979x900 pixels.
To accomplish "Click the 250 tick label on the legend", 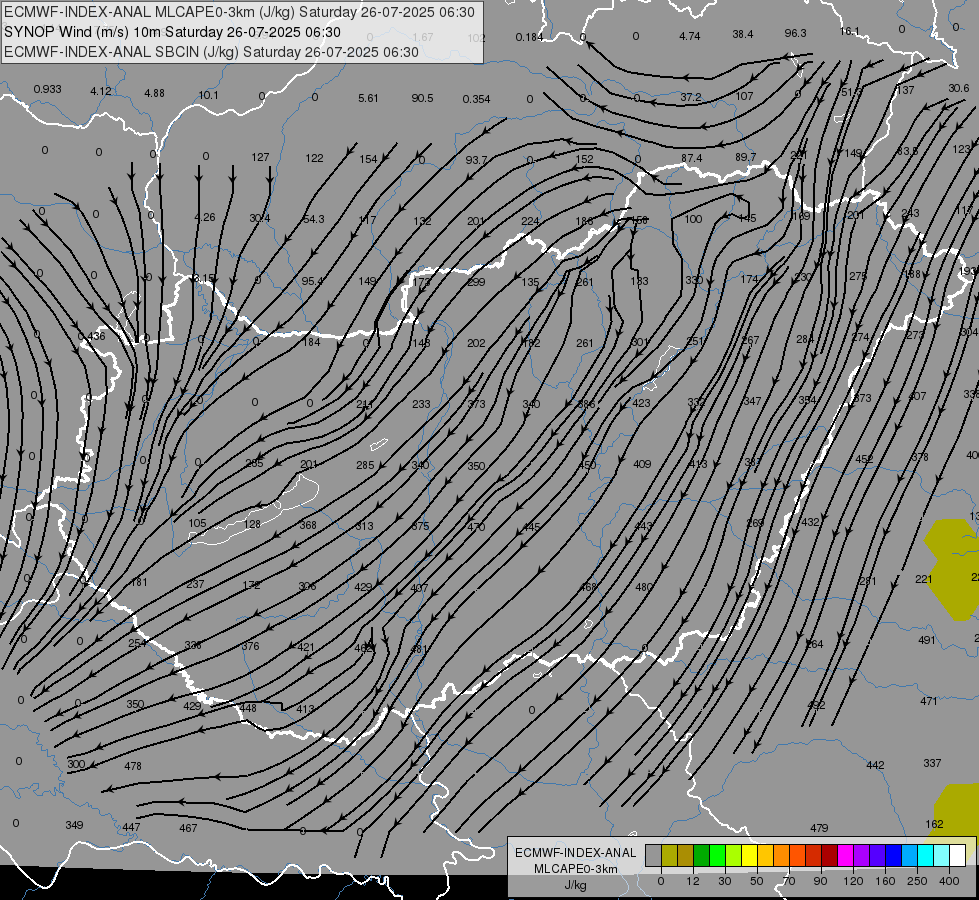I will pos(917,881).
